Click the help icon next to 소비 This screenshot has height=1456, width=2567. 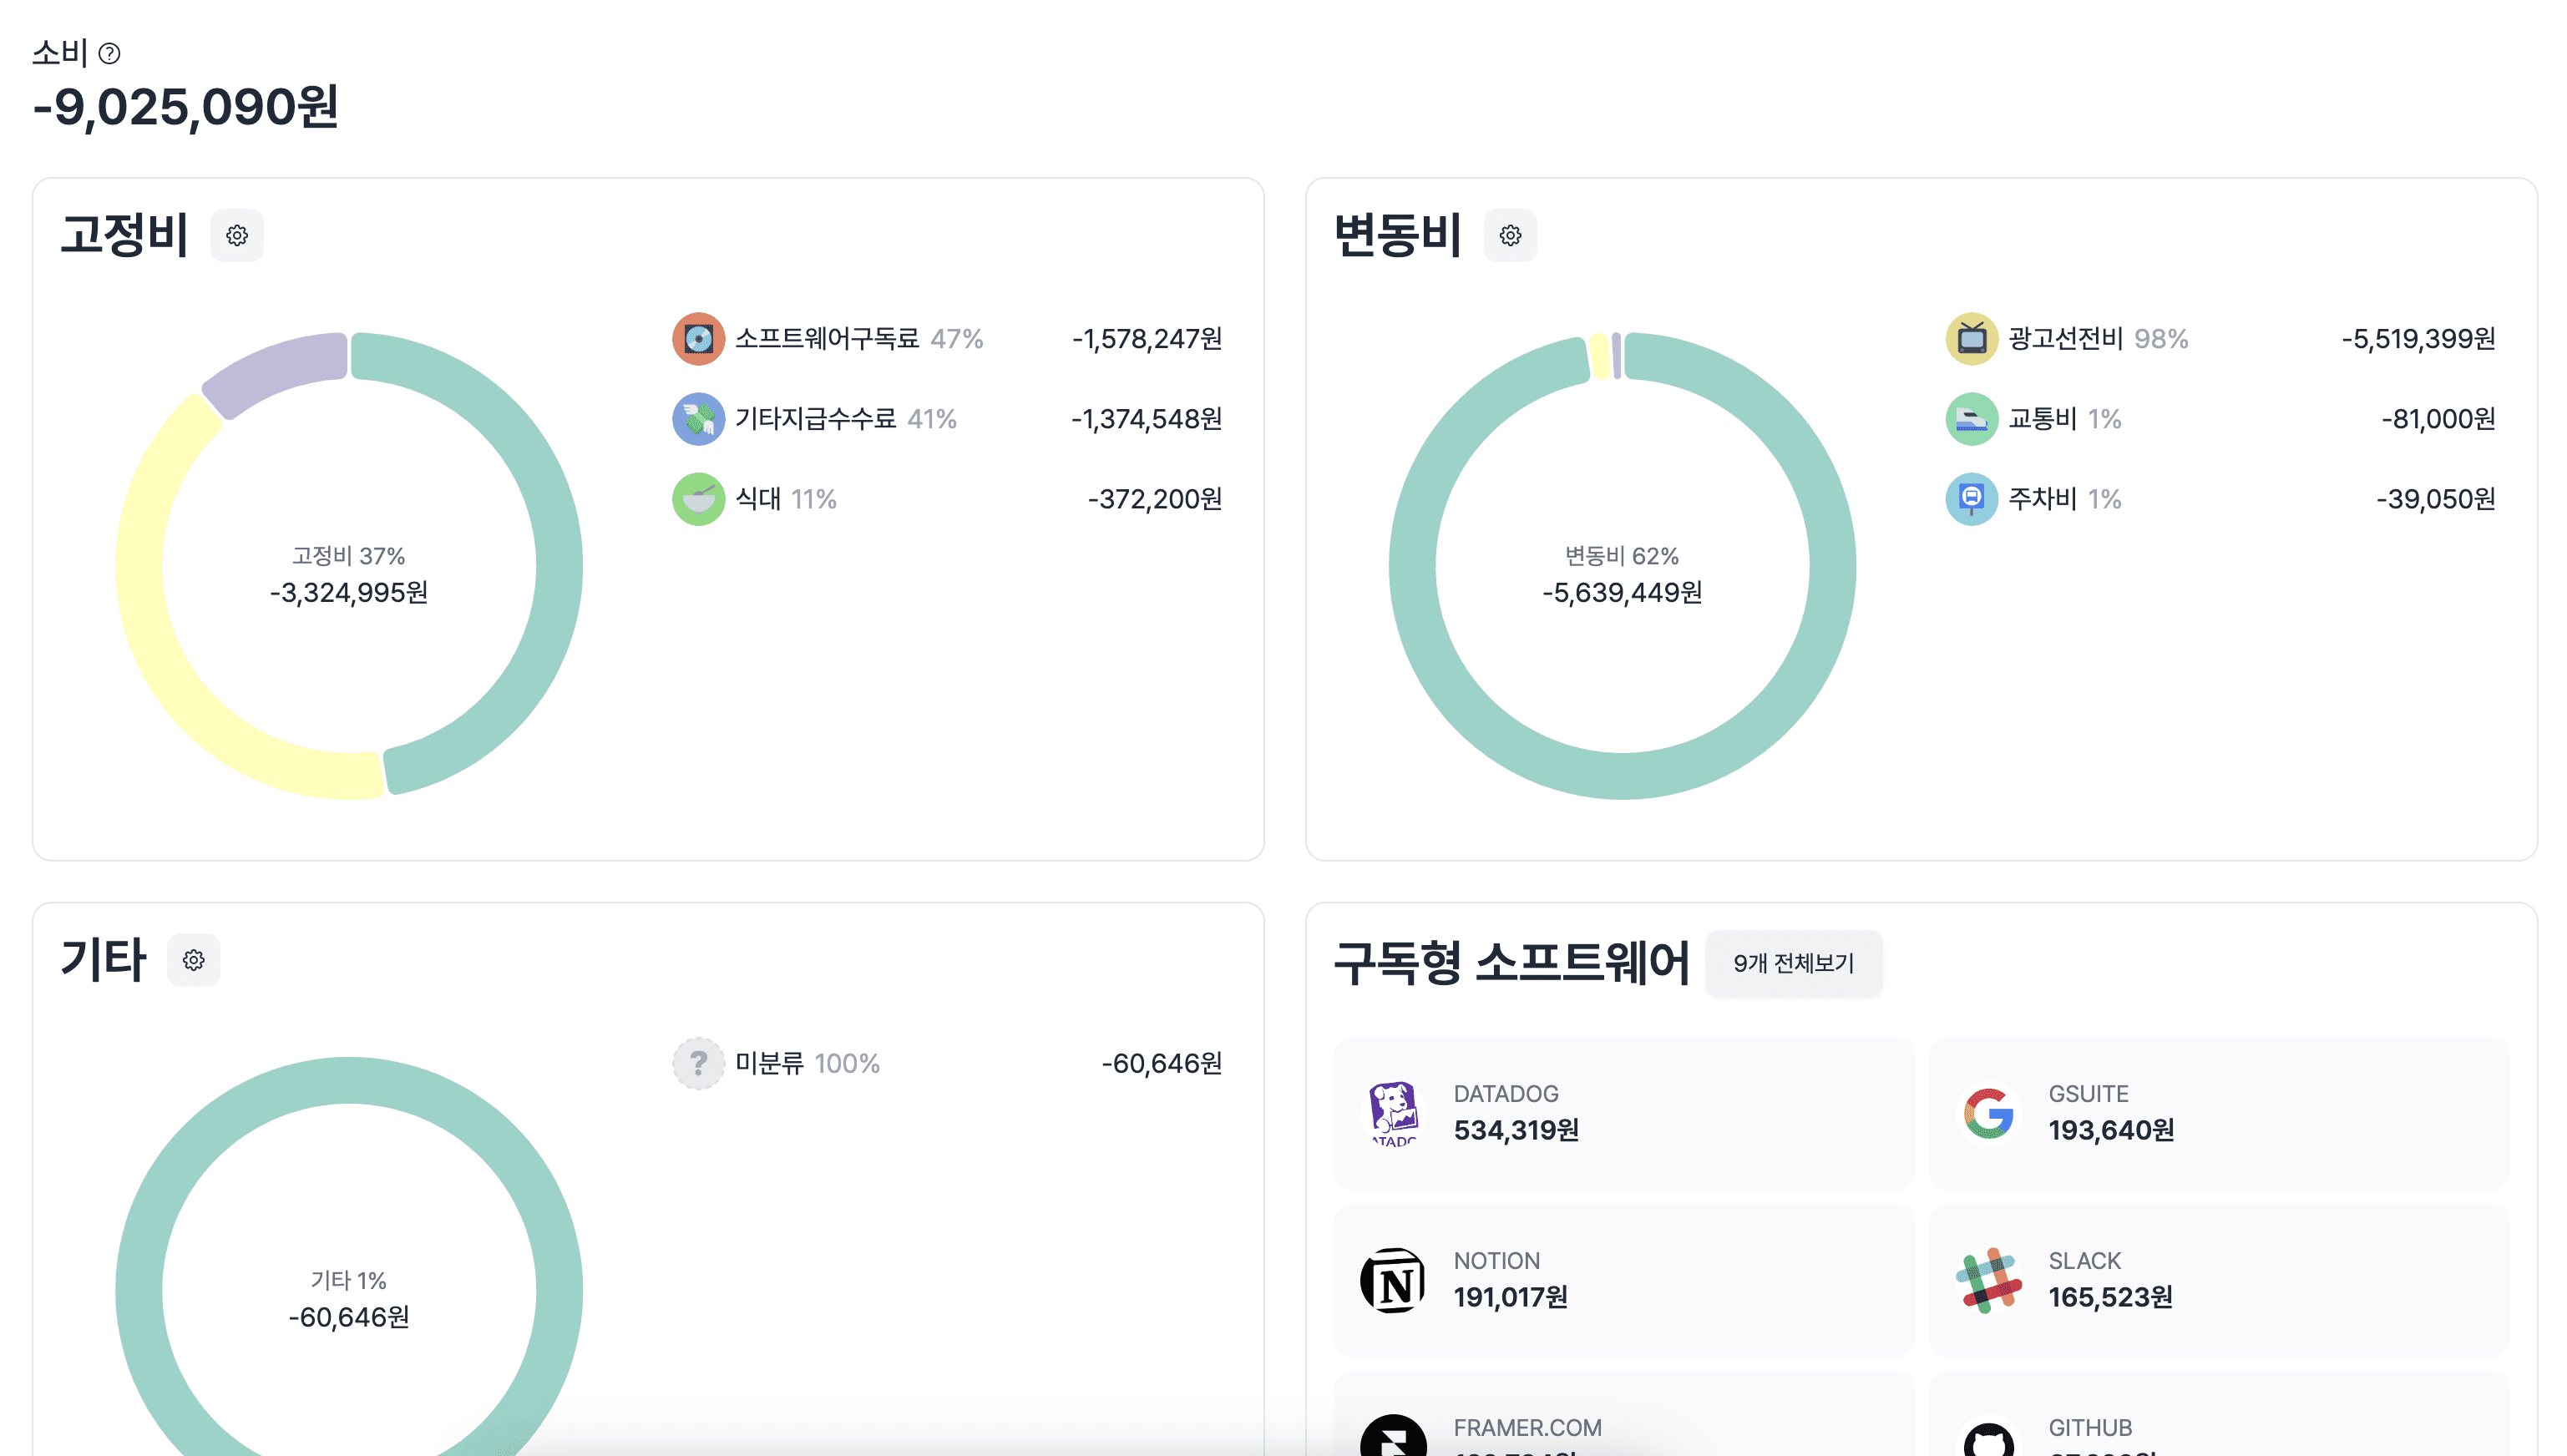coord(110,53)
